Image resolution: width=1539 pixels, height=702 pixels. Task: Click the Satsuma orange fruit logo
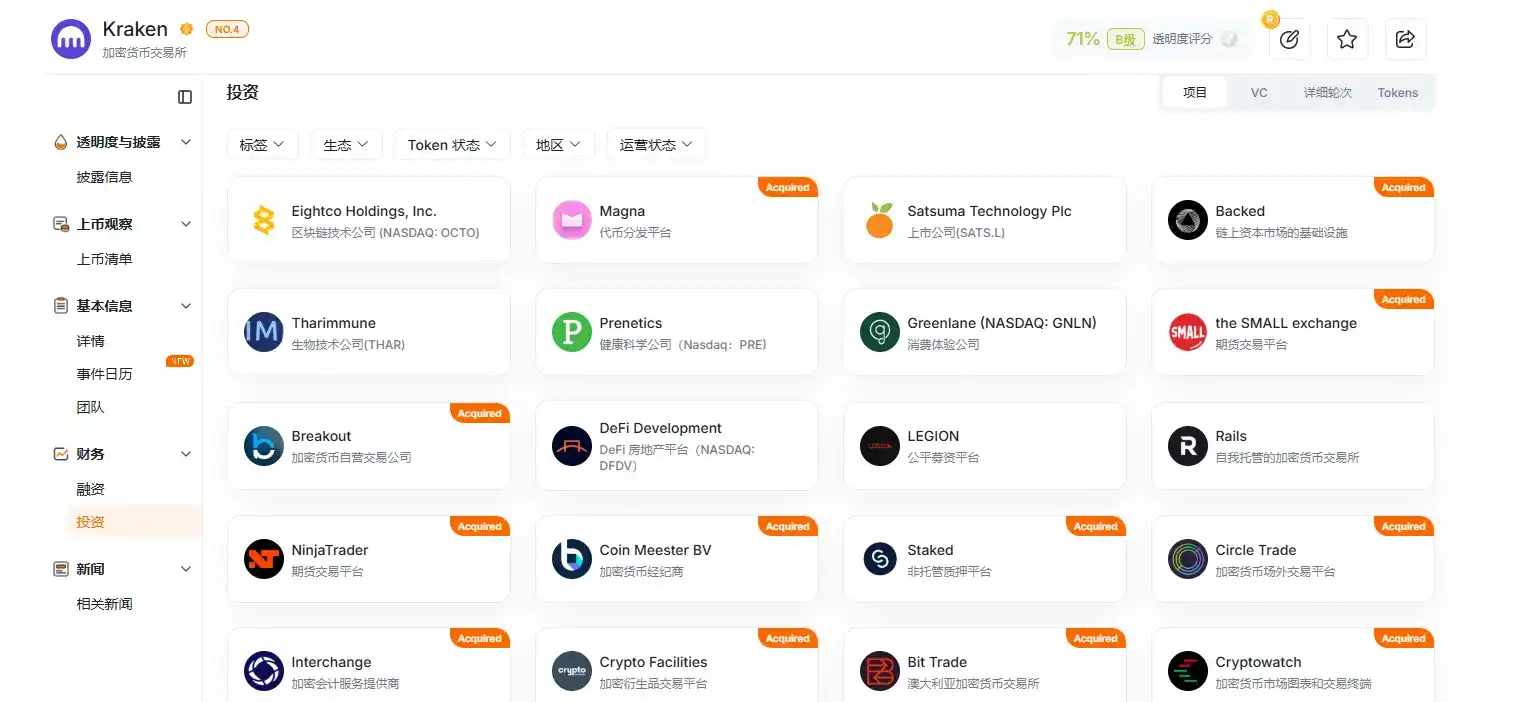pos(880,220)
